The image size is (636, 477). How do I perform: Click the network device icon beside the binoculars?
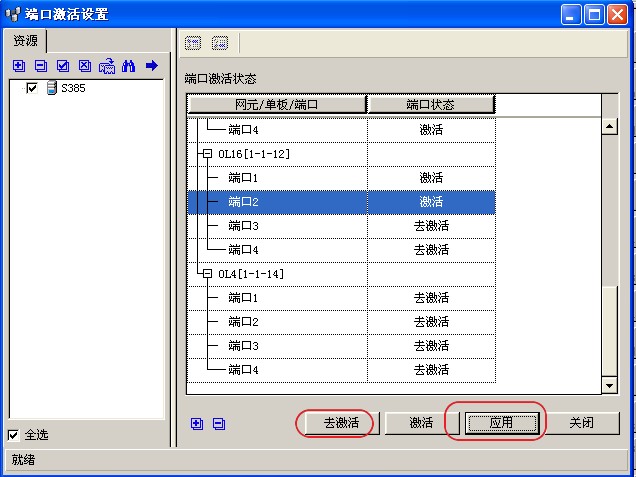coord(106,66)
